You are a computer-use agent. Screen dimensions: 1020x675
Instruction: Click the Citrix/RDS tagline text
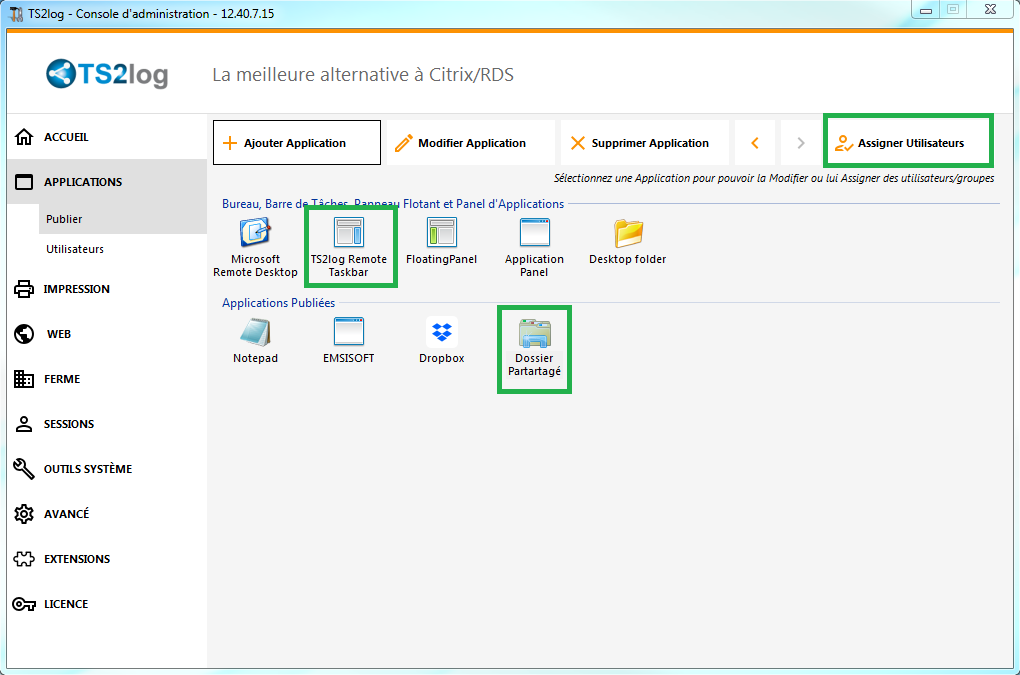[x=363, y=75]
